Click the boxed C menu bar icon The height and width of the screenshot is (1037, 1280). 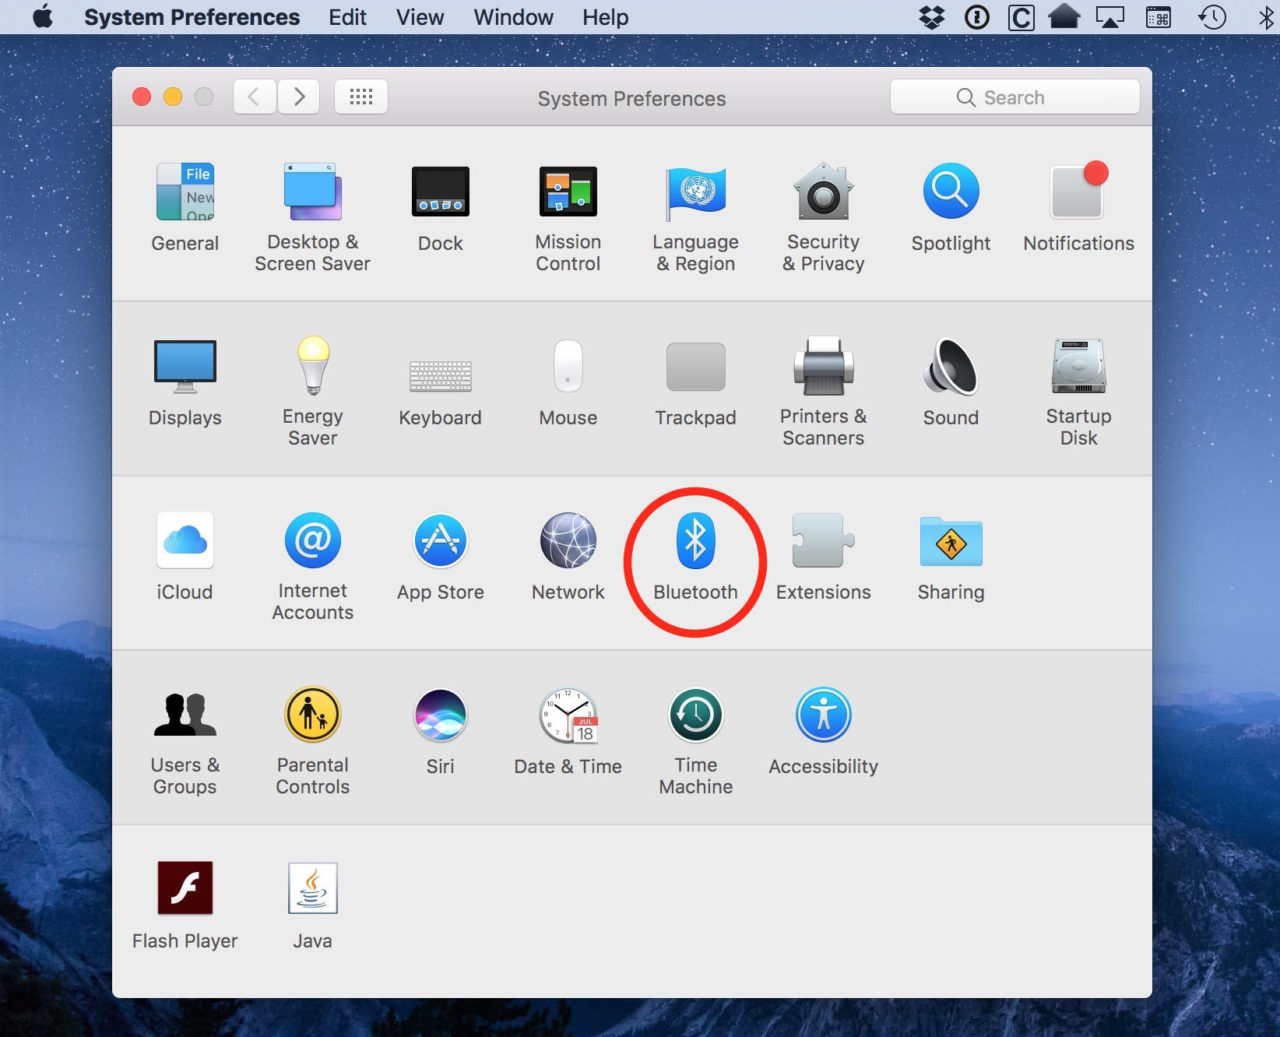point(1021,18)
